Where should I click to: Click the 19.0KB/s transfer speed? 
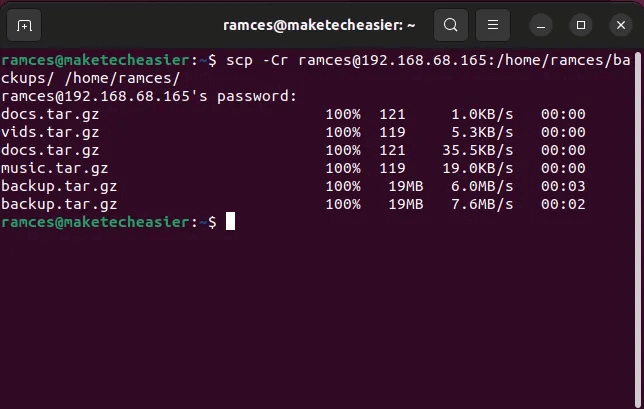point(478,168)
